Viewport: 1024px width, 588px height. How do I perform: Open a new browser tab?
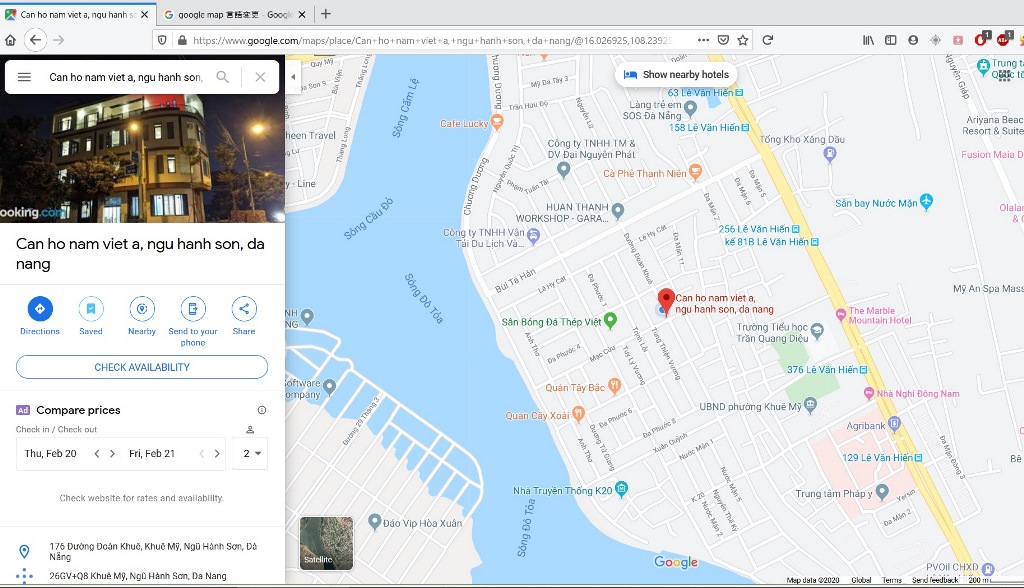[x=325, y=14]
